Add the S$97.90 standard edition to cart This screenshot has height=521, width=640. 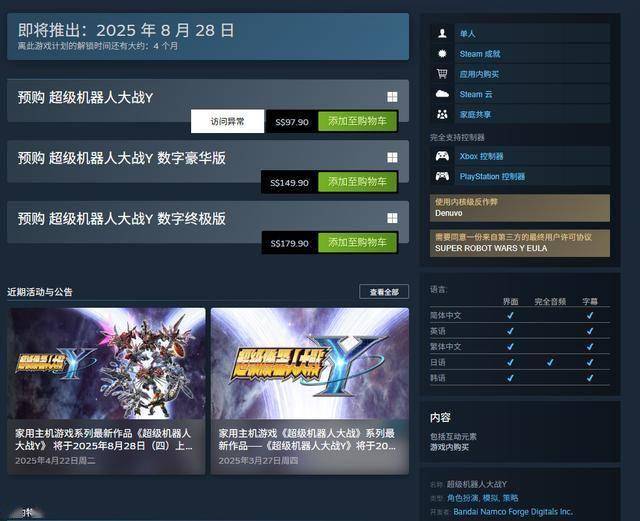pos(357,121)
